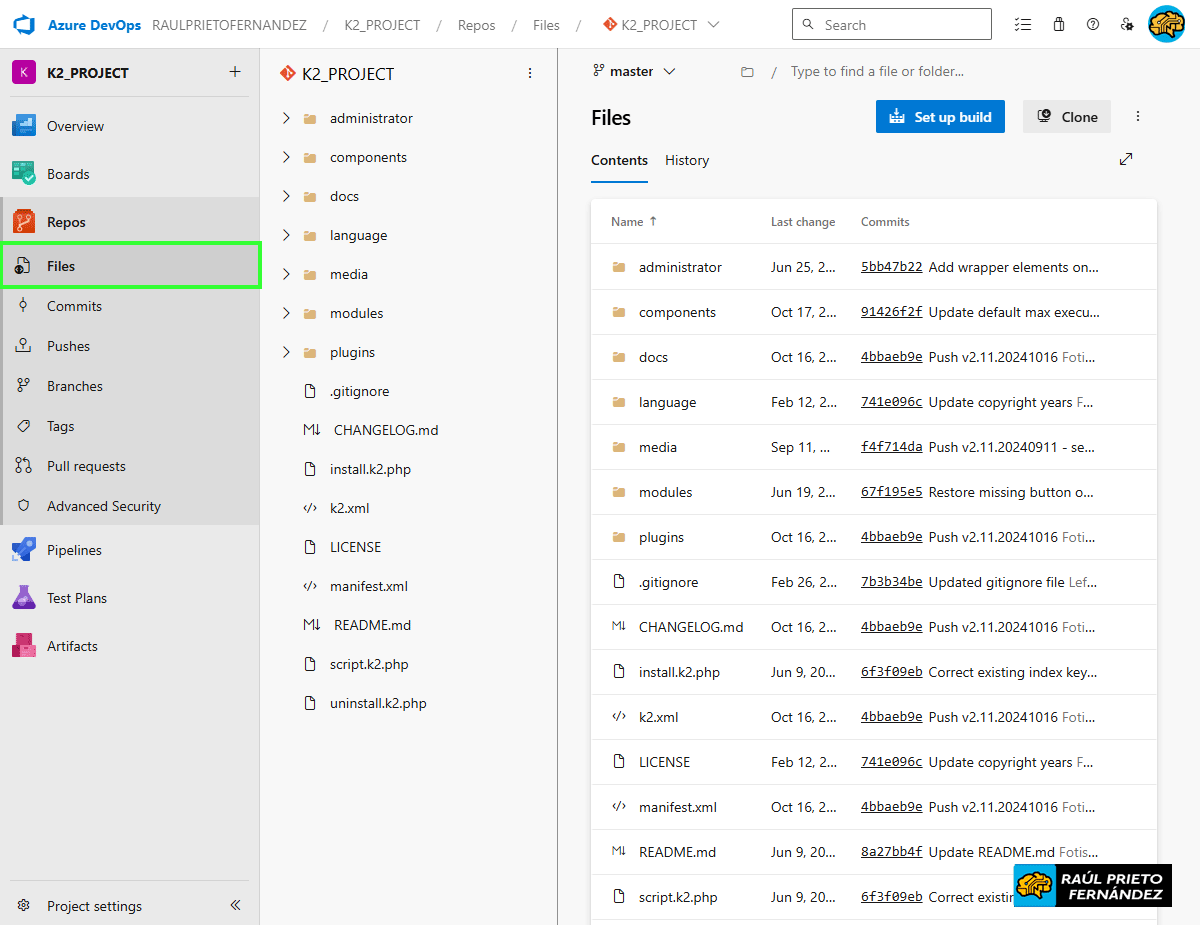
Task: Click the full screen expand icon
Action: pyautogui.click(x=1126, y=159)
